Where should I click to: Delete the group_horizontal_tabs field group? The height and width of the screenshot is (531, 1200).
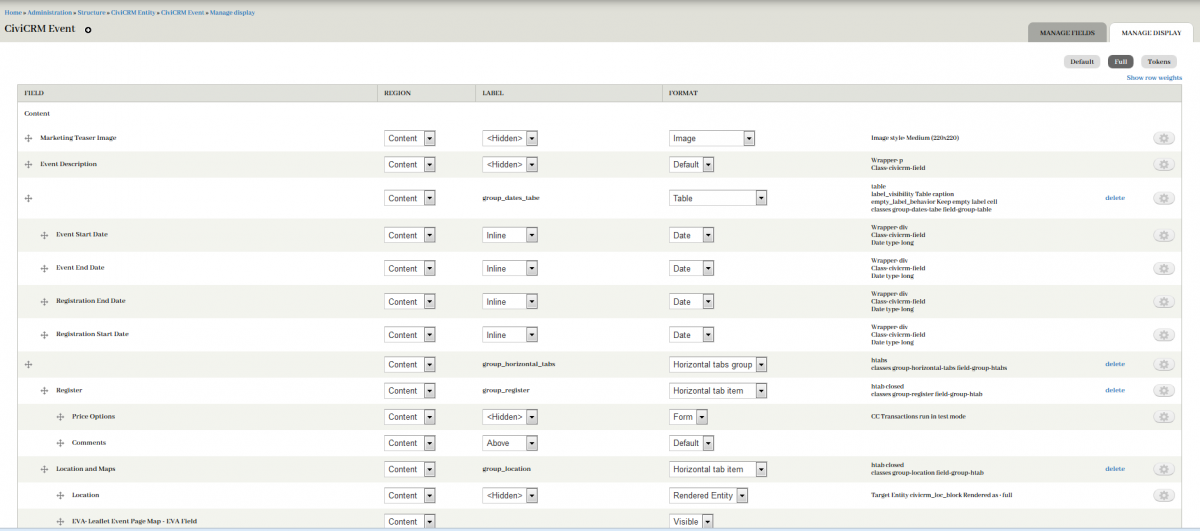pos(1115,364)
